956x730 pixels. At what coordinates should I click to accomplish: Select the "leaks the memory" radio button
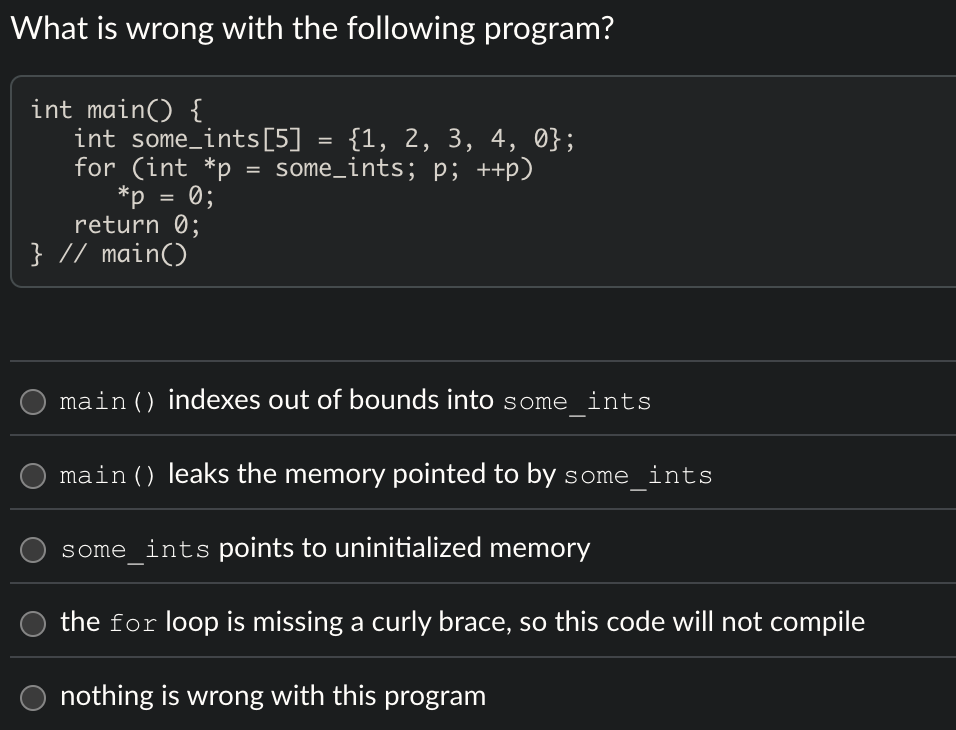pos(32,475)
